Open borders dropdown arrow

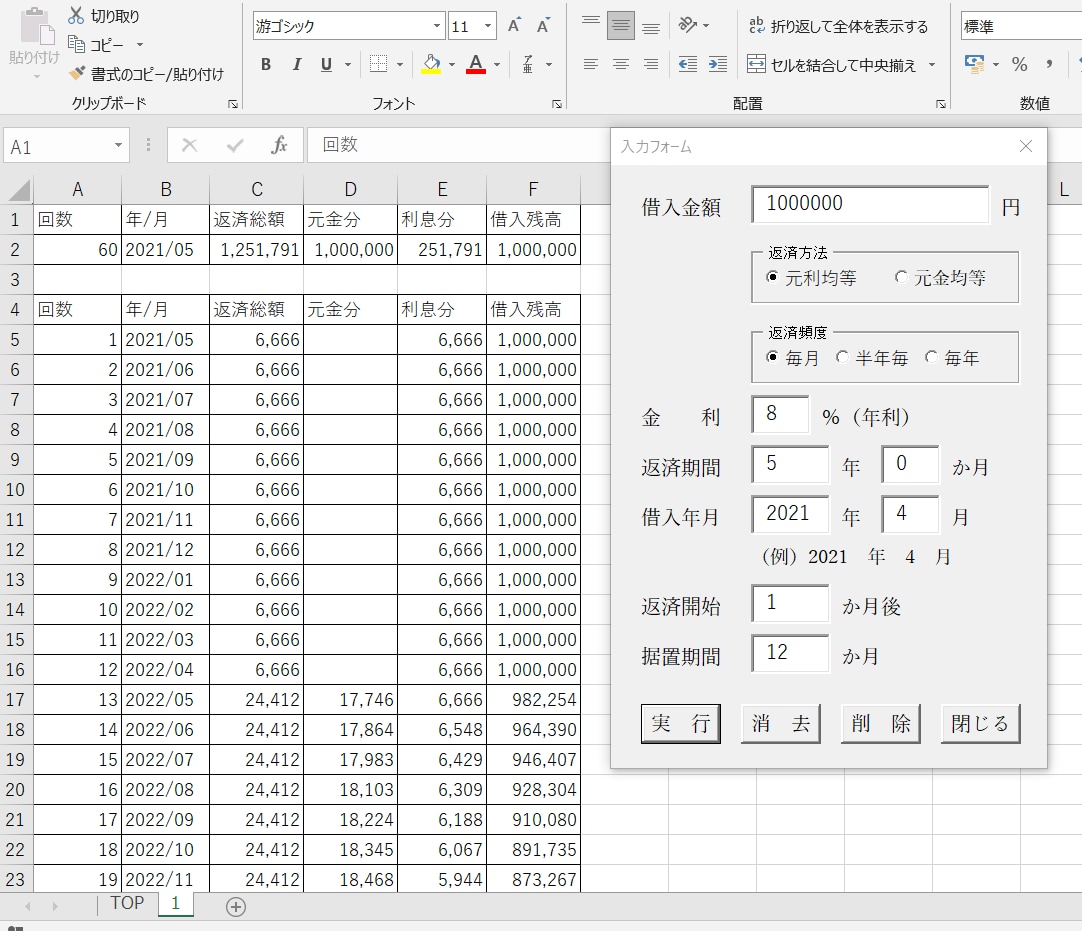400,65
